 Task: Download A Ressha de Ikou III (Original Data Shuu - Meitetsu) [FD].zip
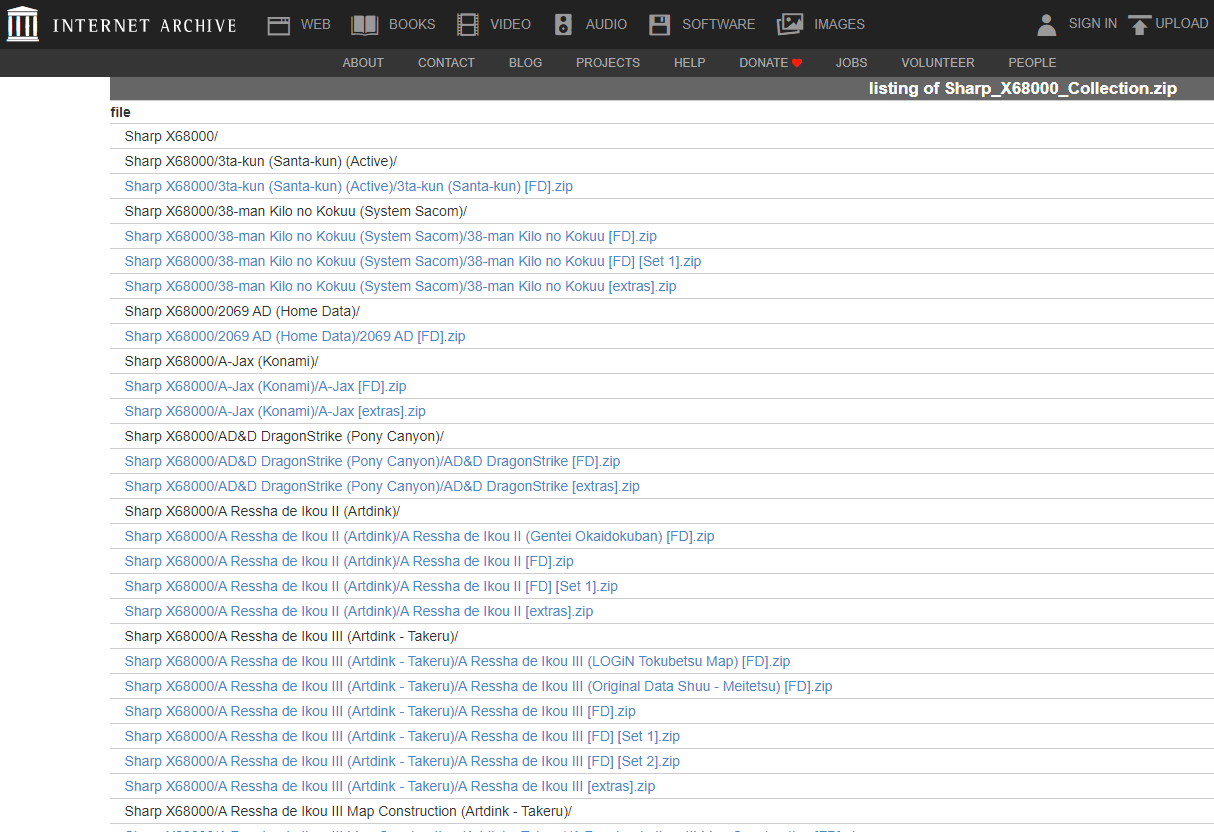(x=479, y=686)
